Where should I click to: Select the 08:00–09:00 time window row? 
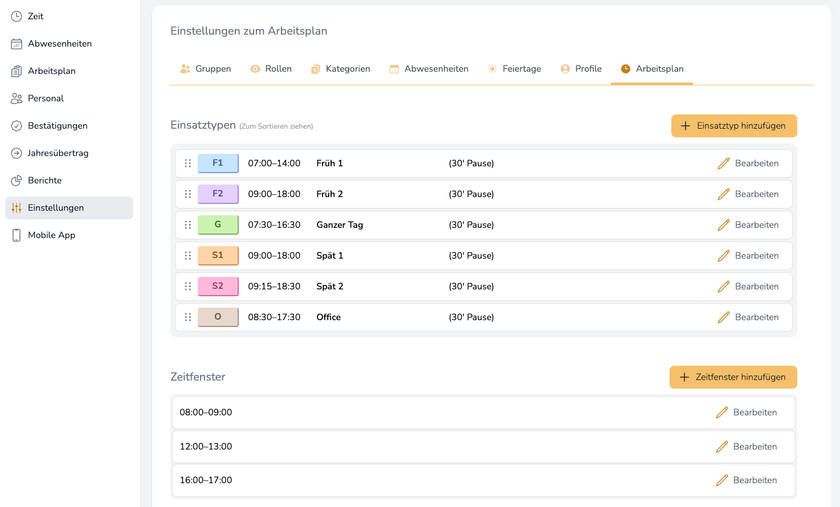click(x=400, y=412)
